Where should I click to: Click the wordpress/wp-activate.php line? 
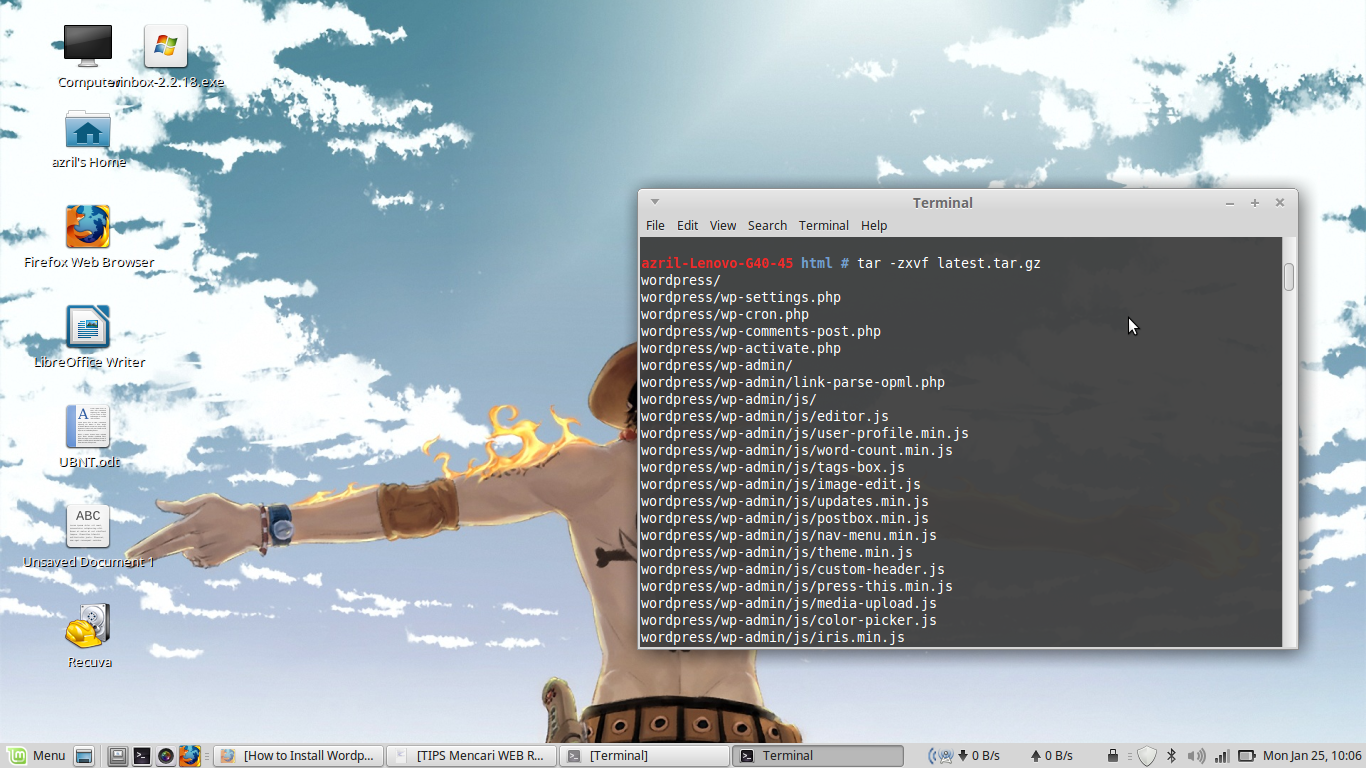[741, 348]
